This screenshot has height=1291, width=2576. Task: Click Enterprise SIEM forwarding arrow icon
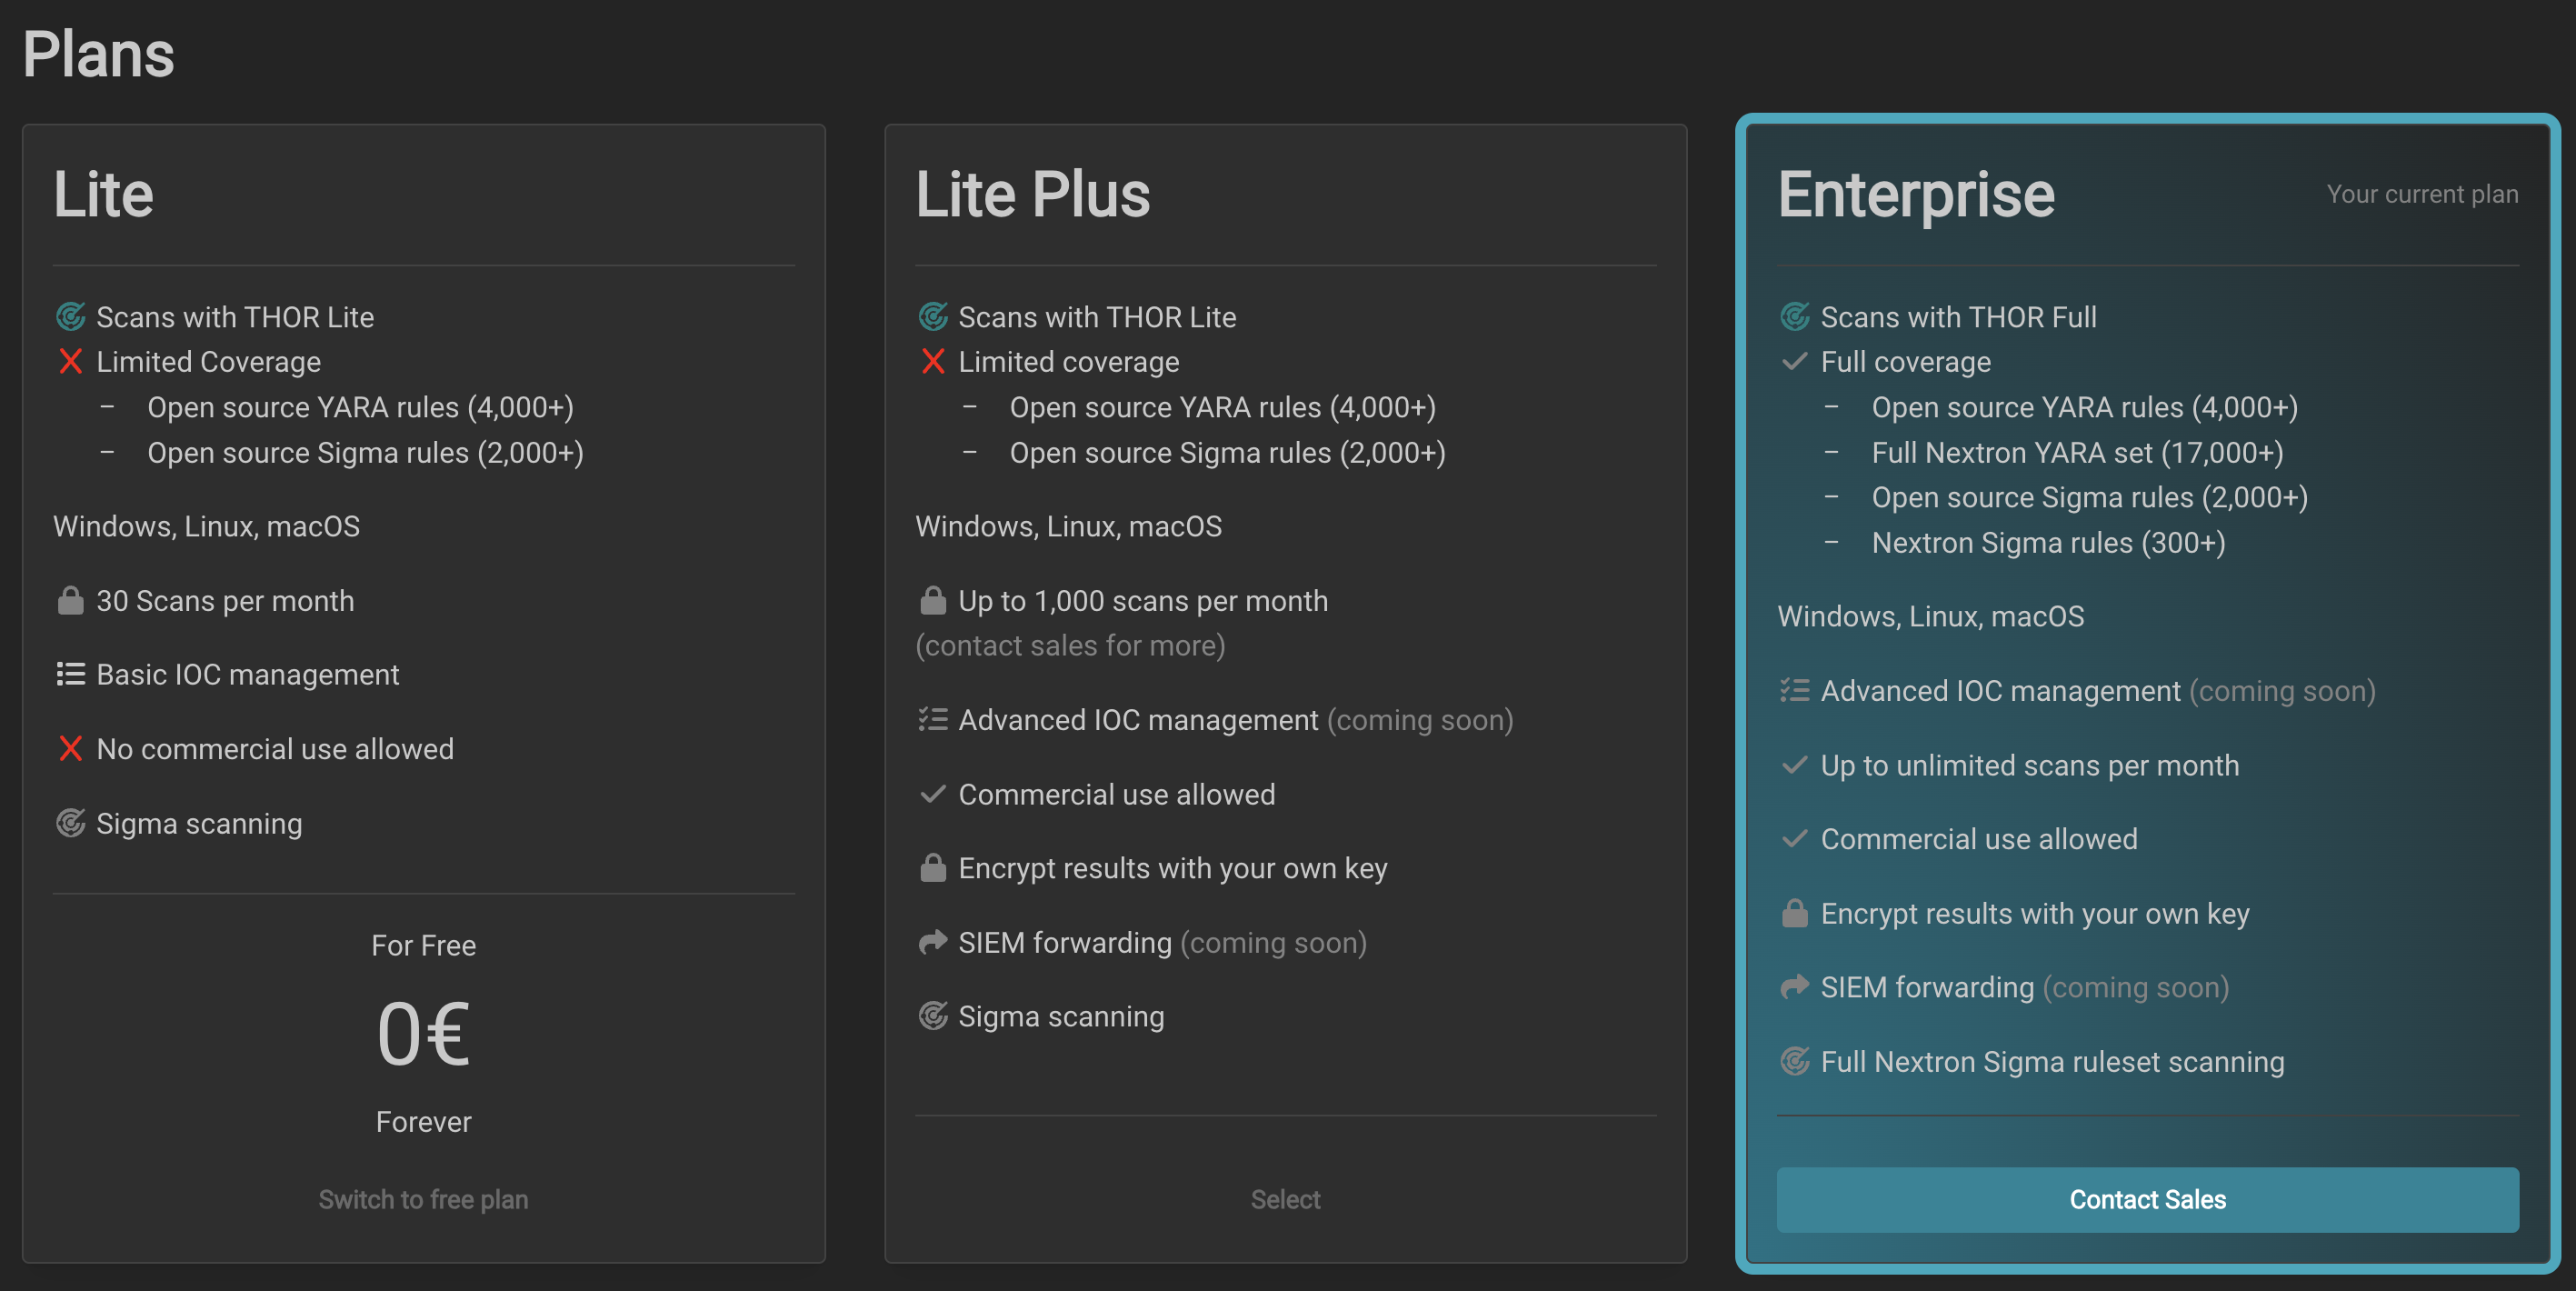1794,987
